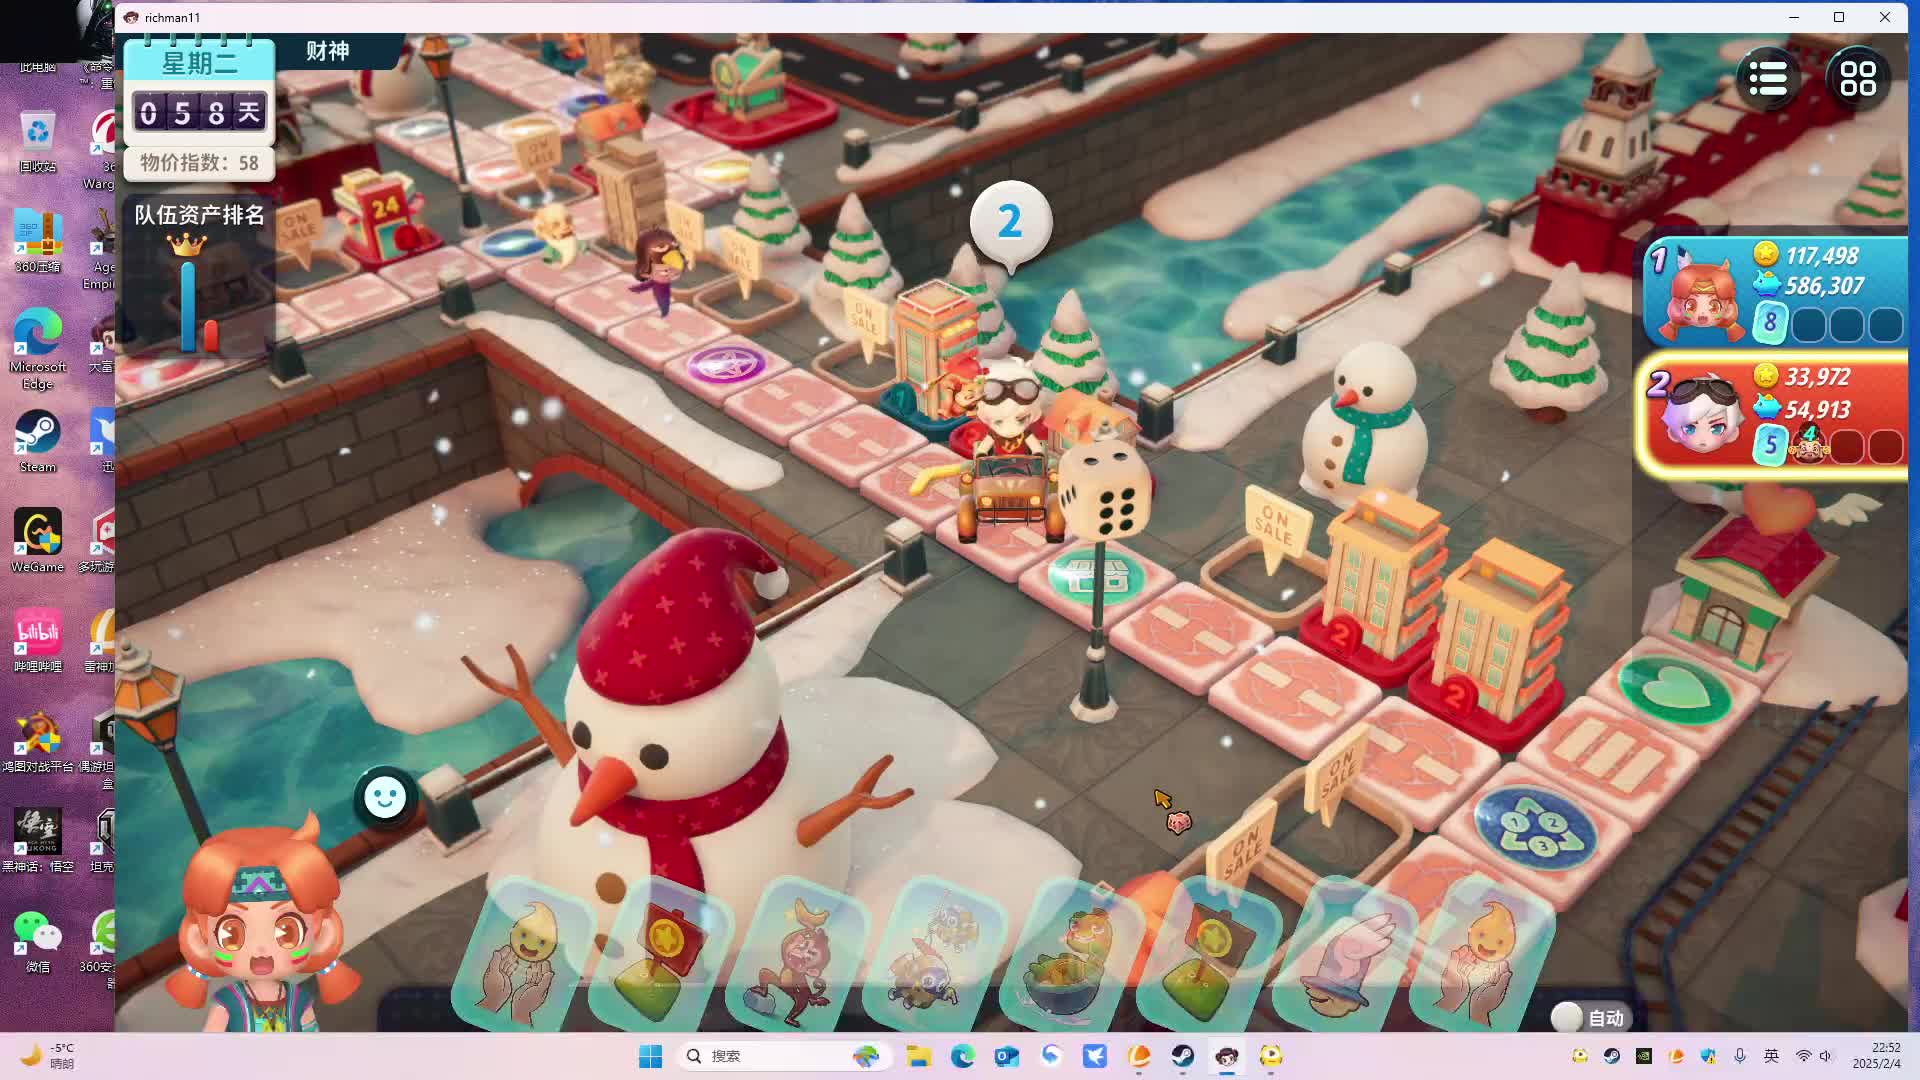Click the 058天 day counter
This screenshot has width=1920, height=1080.
click(x=199, y=112)
